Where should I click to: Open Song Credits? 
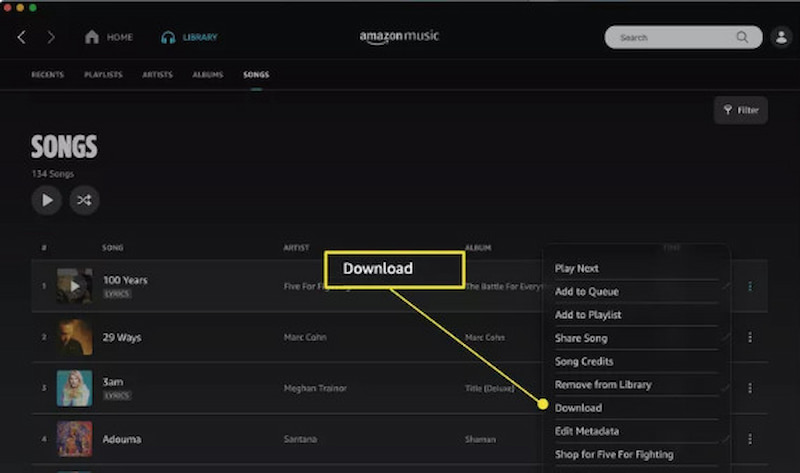click(584, 361)
